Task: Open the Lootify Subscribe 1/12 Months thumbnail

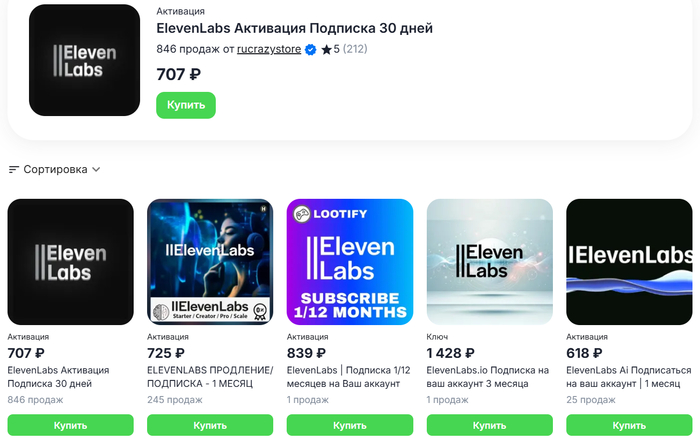Action: pyautogui.click(x=350, y=261)
